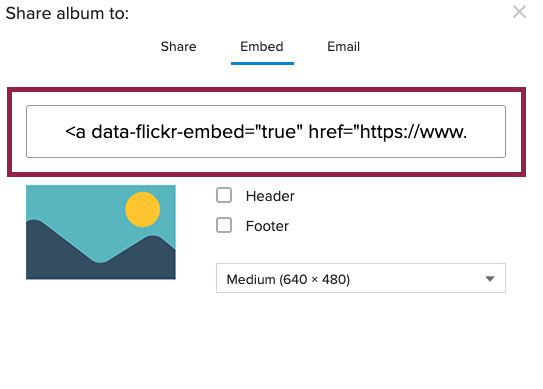The height and width of the screenshot is (389, 543).
Task: Switch to the Share tab
Action: 178,46
